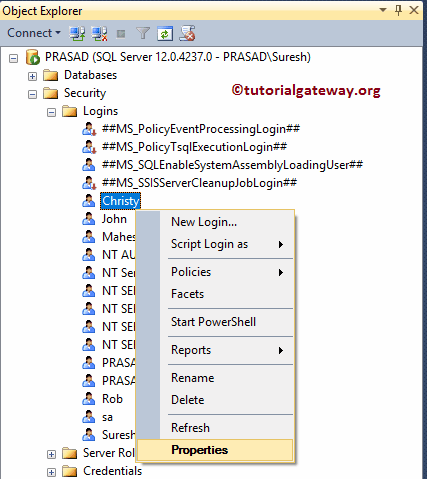This screenshot has width=427, height=479.
Task: Click the ##MS_SSISServerCleanupJobLogin## user icon
Action: point(89,183)
